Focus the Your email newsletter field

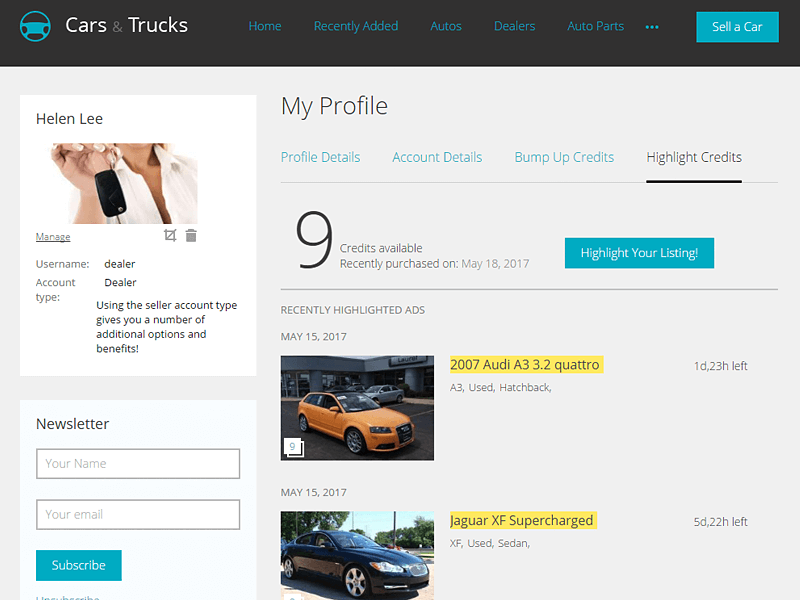[138, 514]
